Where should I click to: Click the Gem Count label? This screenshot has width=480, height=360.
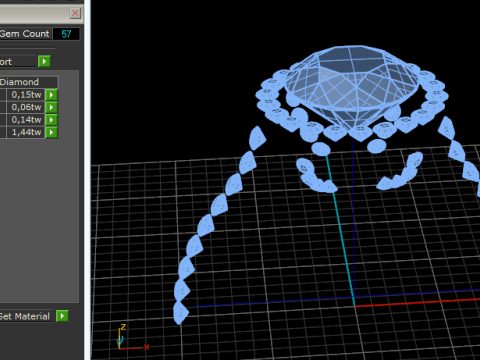[25, 34]
